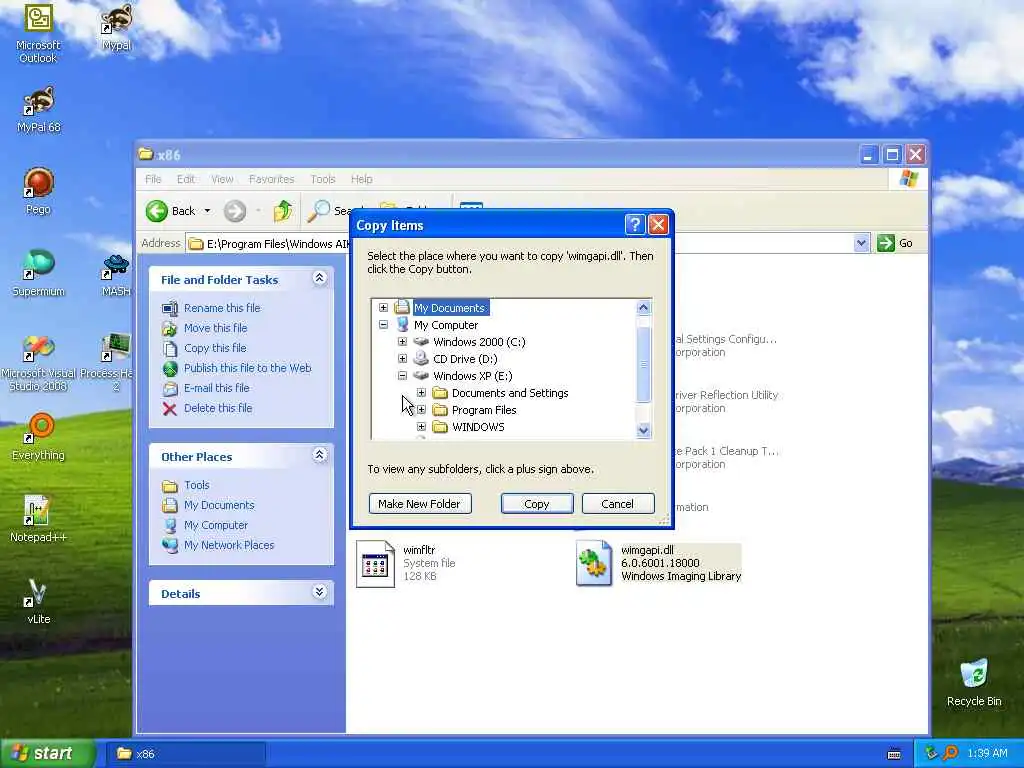1024x768 pixels.
Task: Click E-mail this file link
Action: (217, 388)
